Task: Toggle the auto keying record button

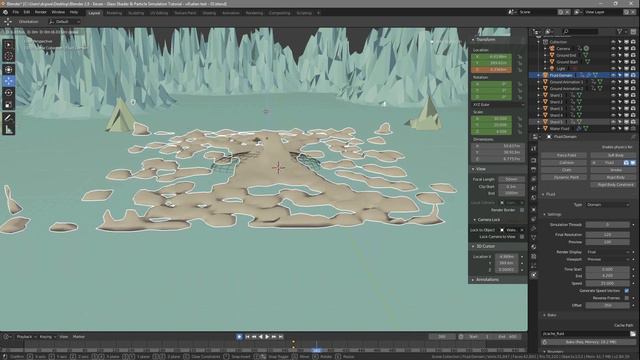Action: click(x=239, y=337)
